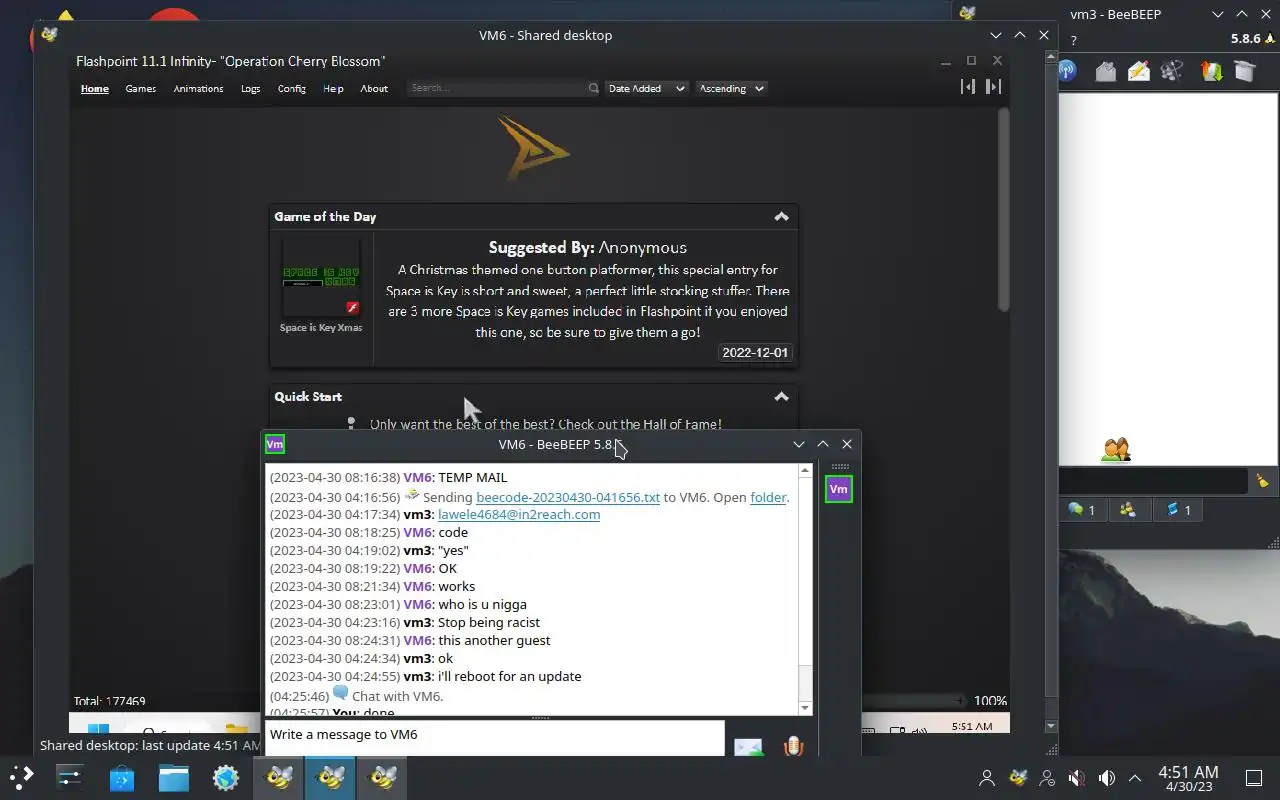Open the Discover store icon in taskbar
This screenshot has height=800, width=1280.
point(122,777)
